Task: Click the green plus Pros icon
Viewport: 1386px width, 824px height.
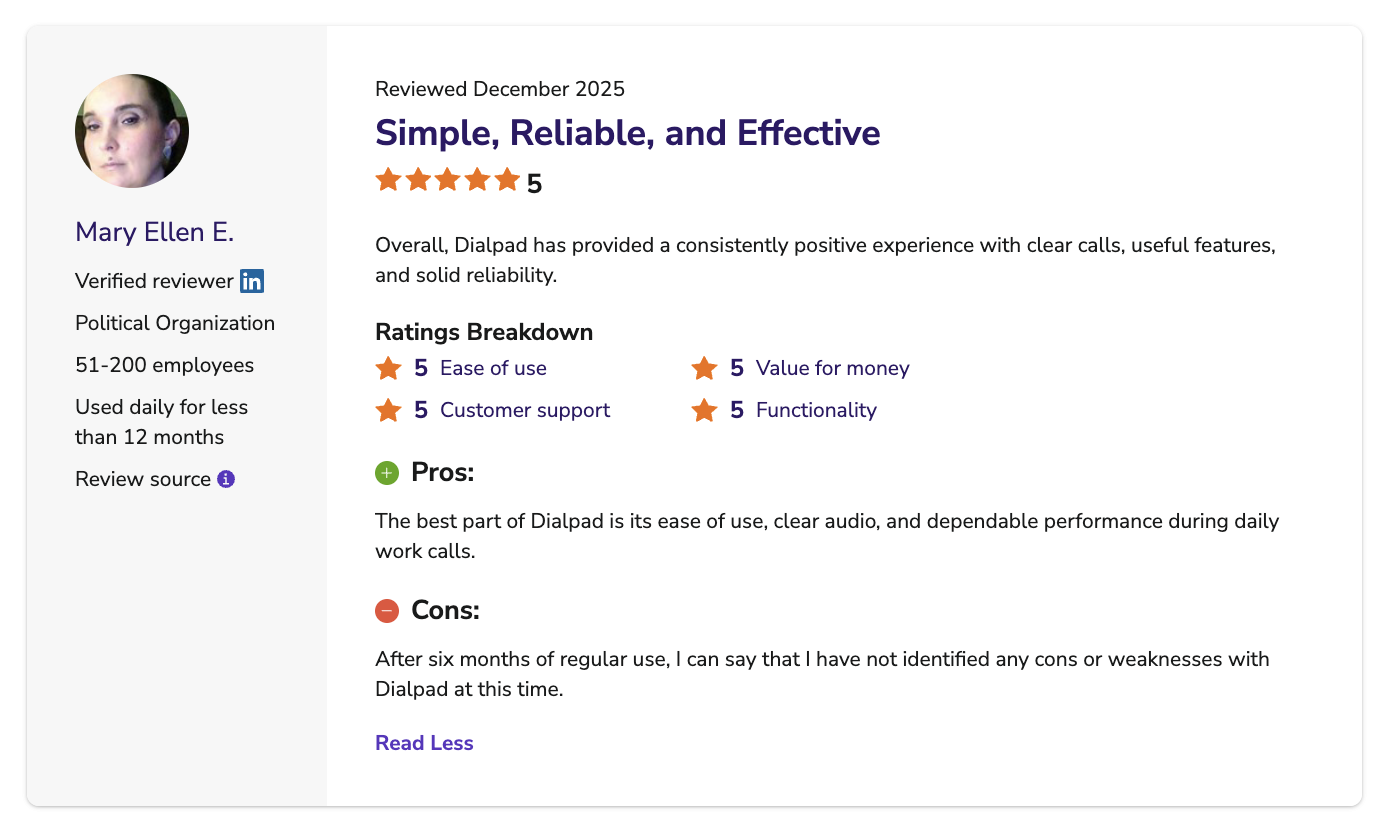Action: pyautogui.click(x=387, y=472)
